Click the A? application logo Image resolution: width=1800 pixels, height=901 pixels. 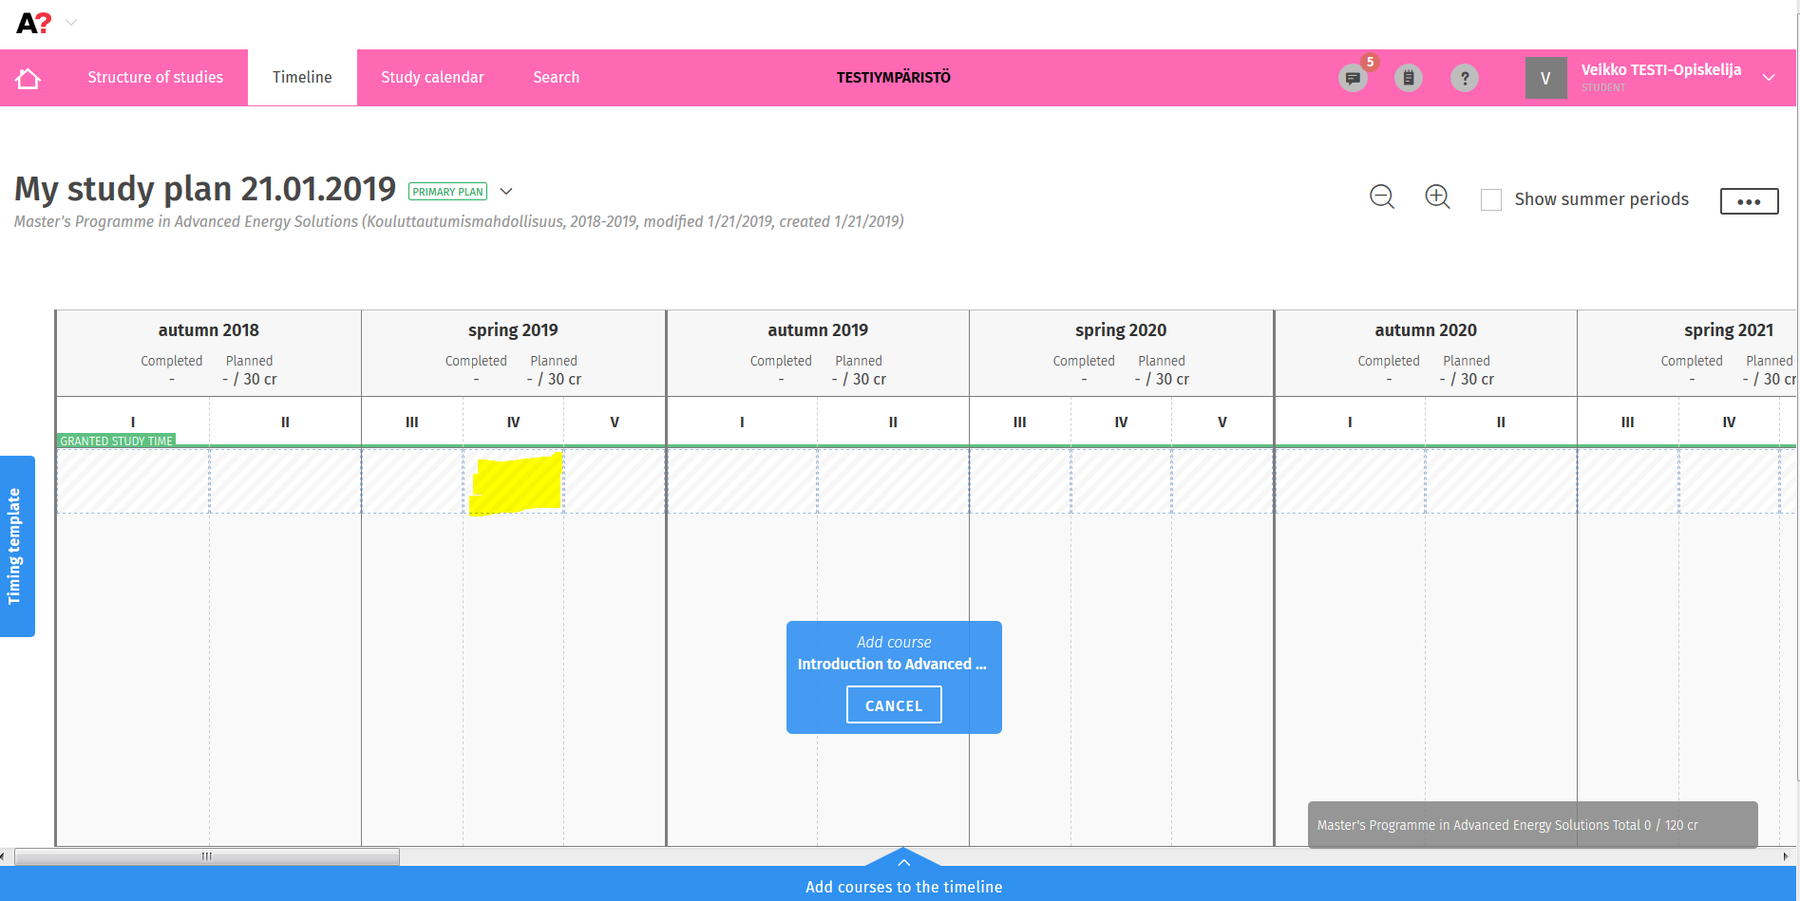pyautogui.click(x=33, y=23)
